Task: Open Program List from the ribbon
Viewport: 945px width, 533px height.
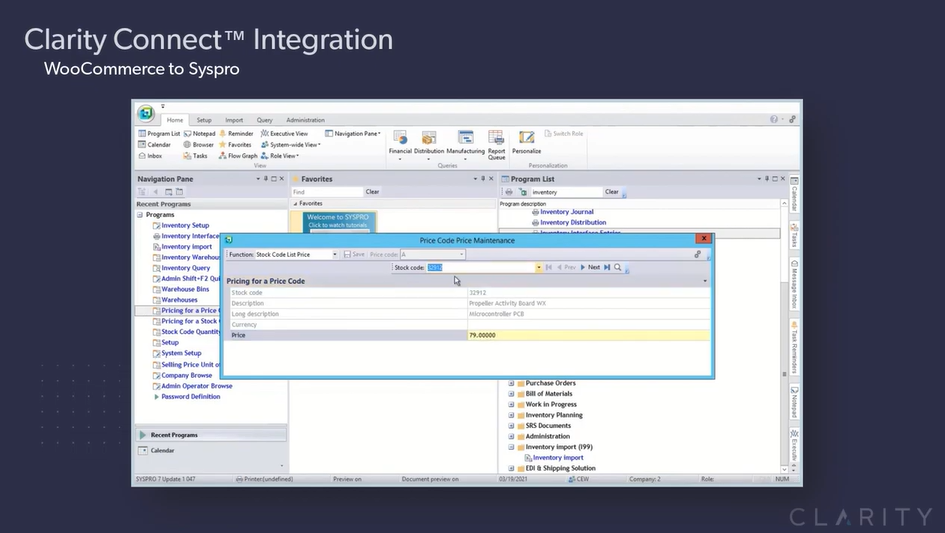Action: (159, 134)
